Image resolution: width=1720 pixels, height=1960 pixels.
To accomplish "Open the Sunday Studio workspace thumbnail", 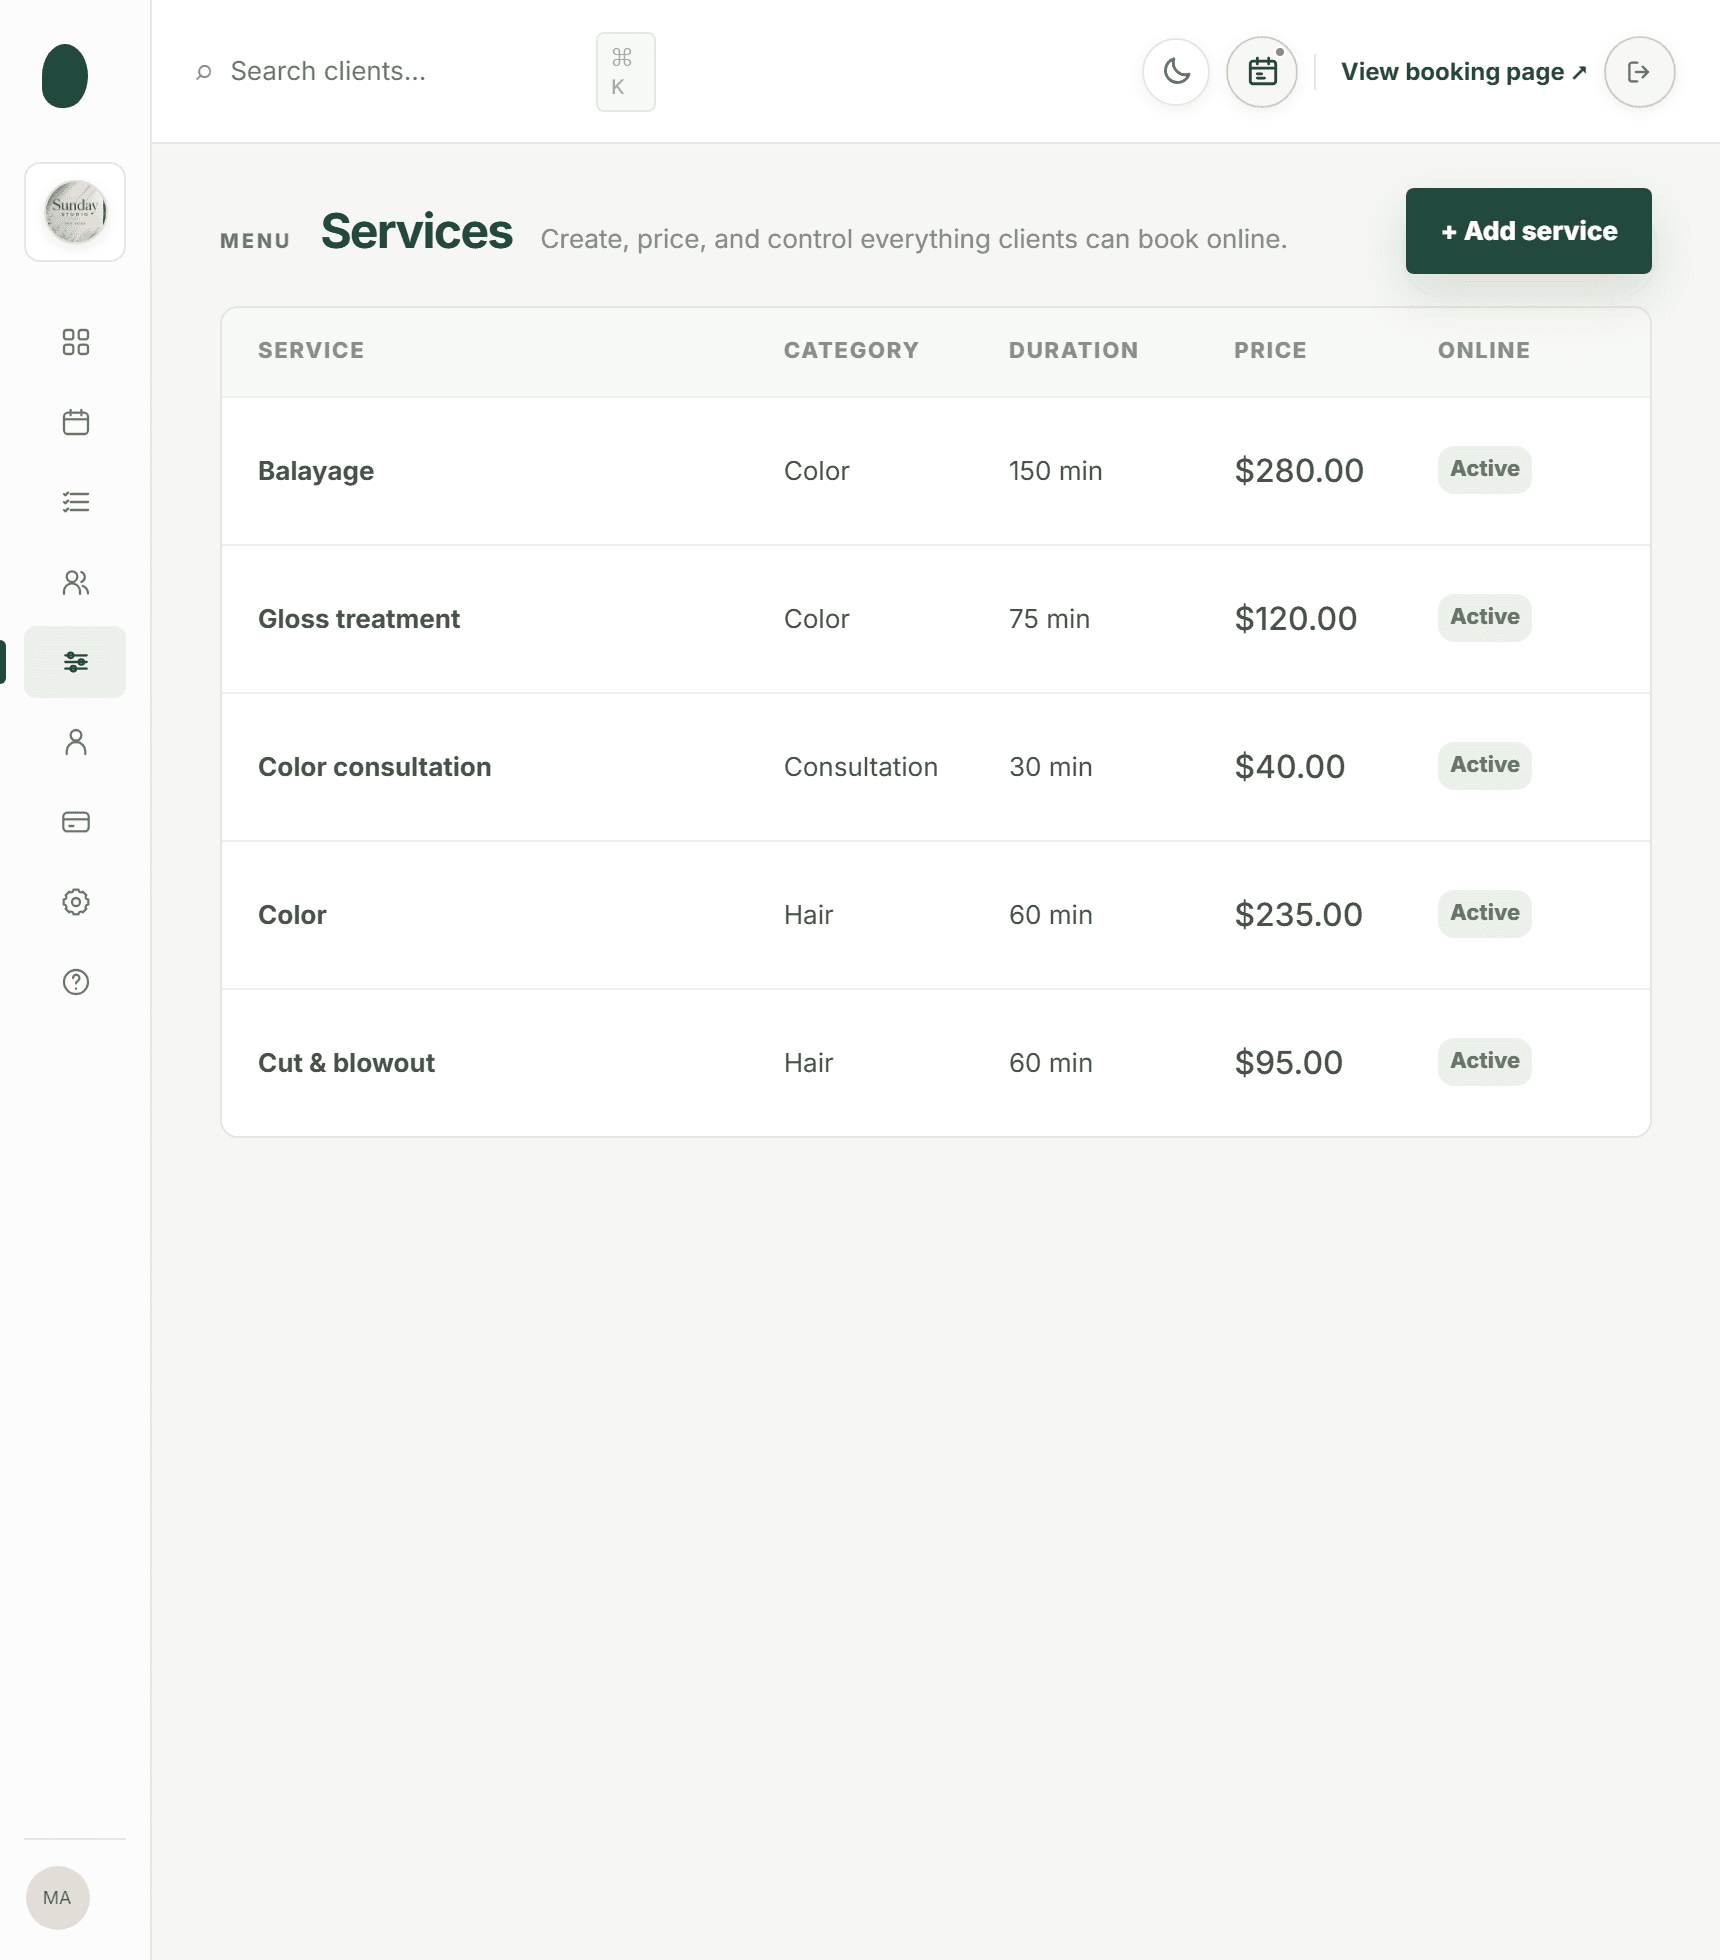I will [75, 212].
